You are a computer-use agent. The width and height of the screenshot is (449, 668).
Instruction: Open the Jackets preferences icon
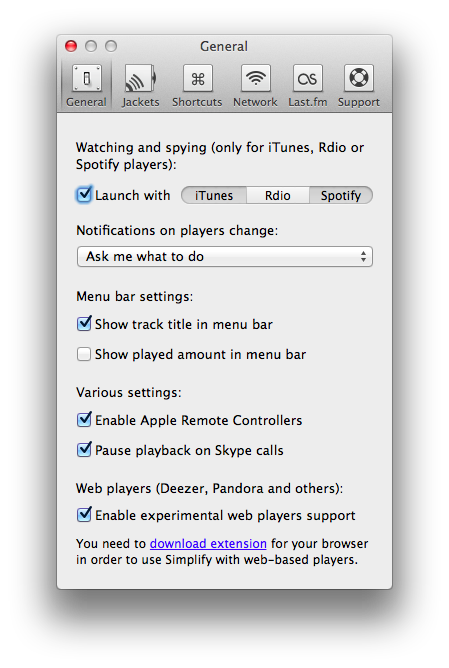[x=140, y=78]
